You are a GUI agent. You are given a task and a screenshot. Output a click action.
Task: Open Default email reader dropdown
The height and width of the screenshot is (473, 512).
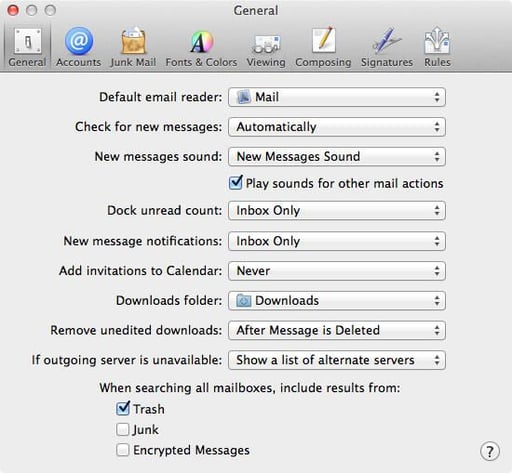tap(337, 97)
